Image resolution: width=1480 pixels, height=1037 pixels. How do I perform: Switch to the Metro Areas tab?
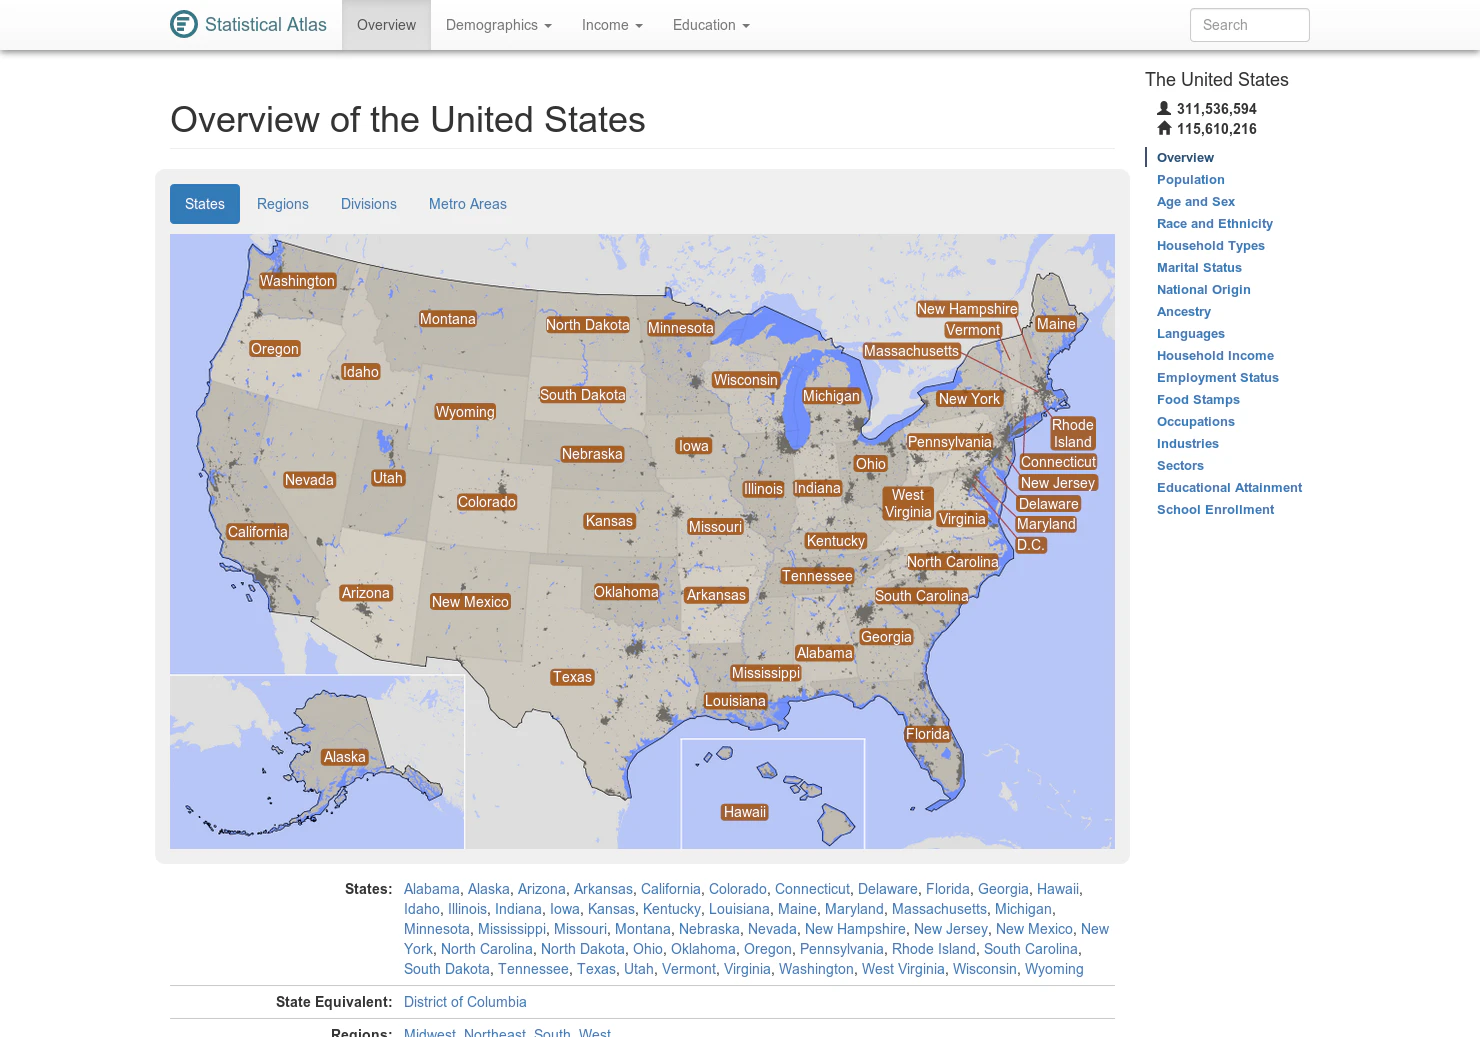point(467,204)
